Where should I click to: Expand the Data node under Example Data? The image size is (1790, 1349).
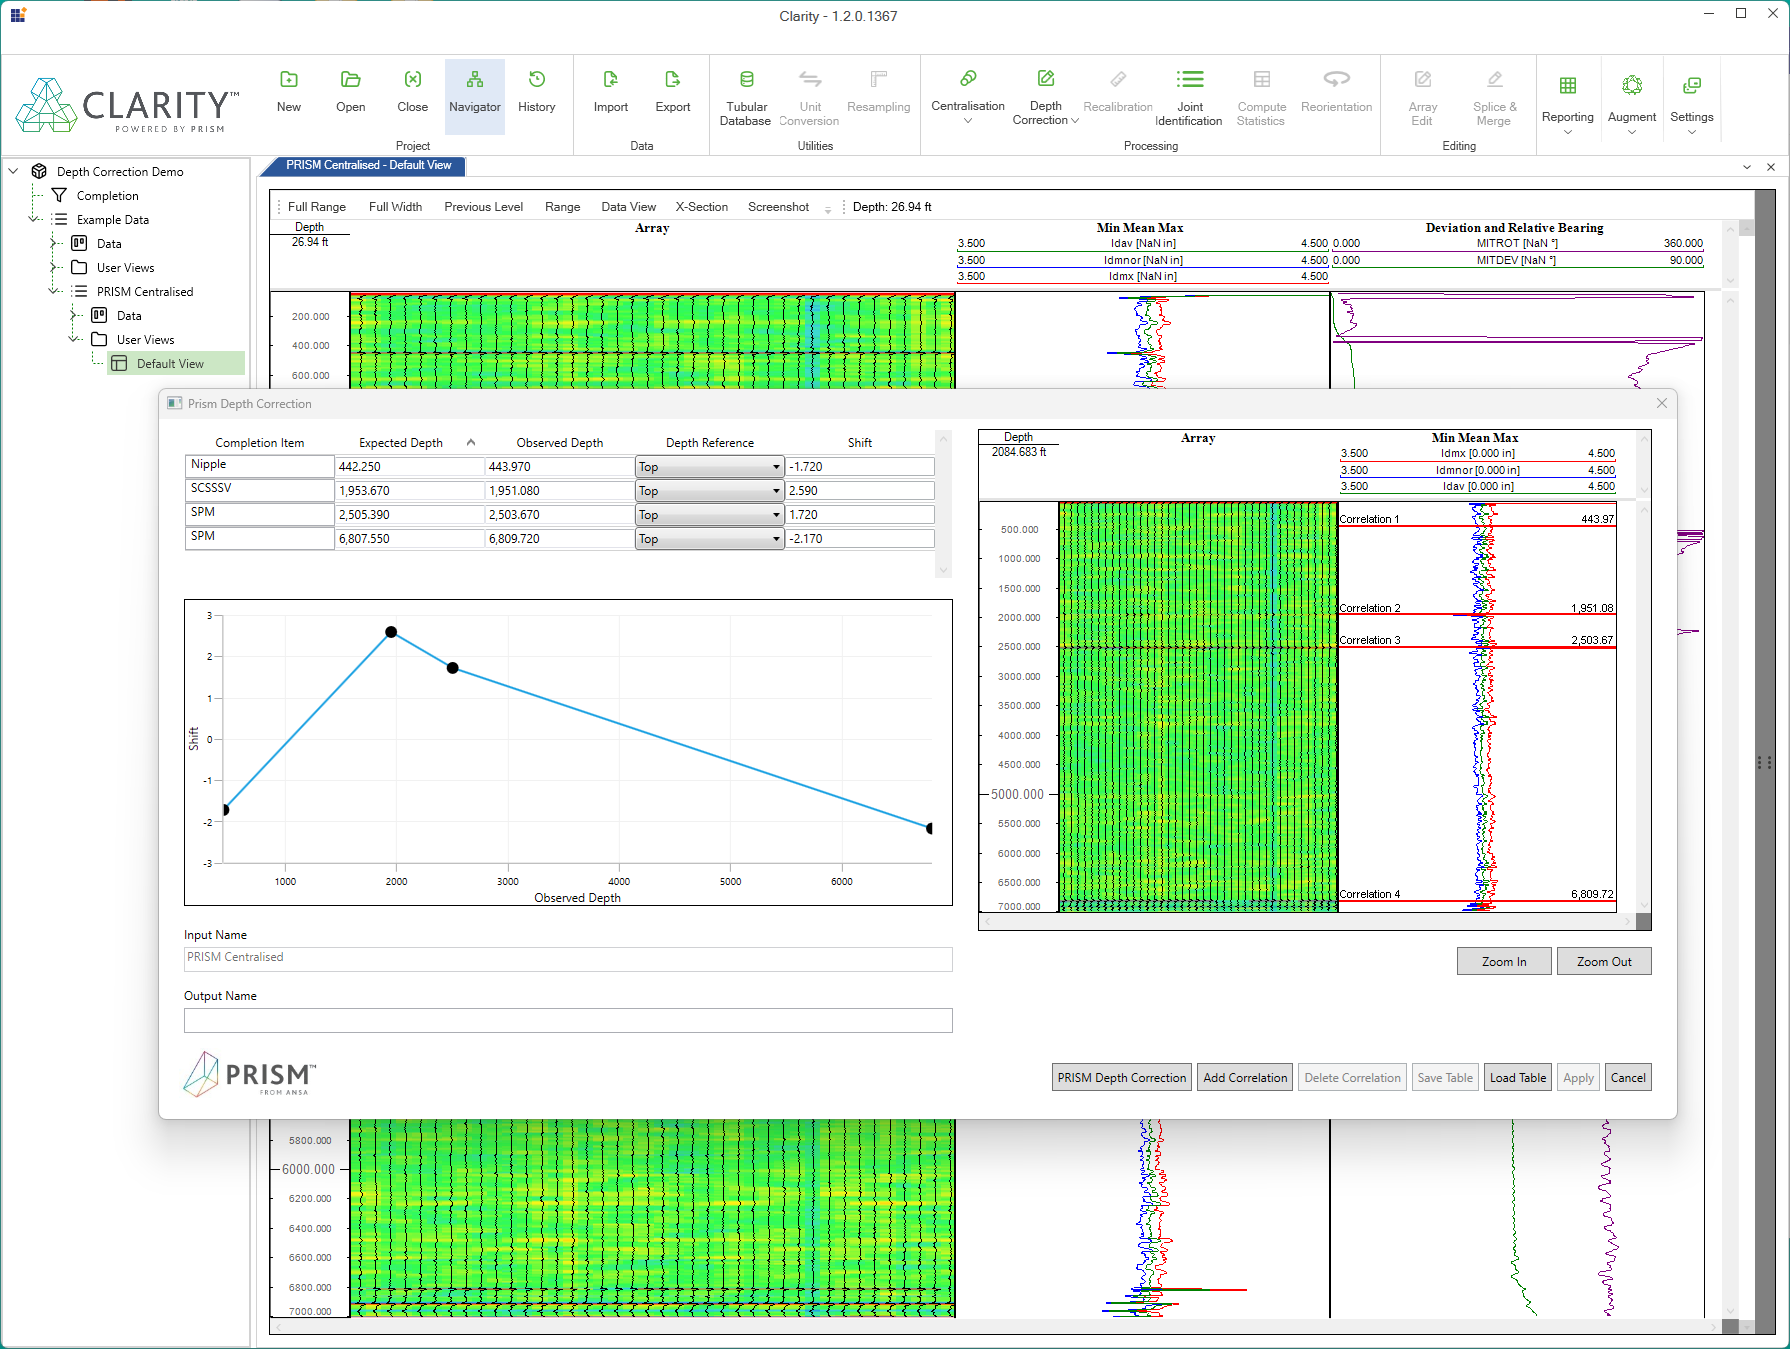(x=56, y=243)
